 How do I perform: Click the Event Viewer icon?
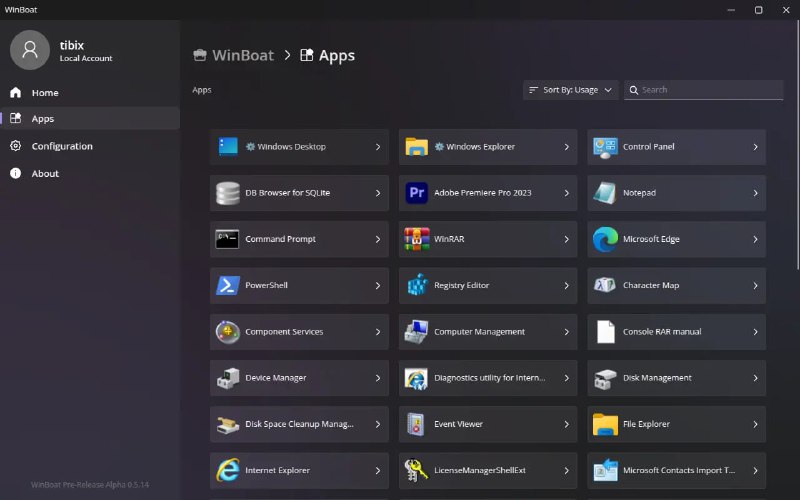[x=416, y=424]
